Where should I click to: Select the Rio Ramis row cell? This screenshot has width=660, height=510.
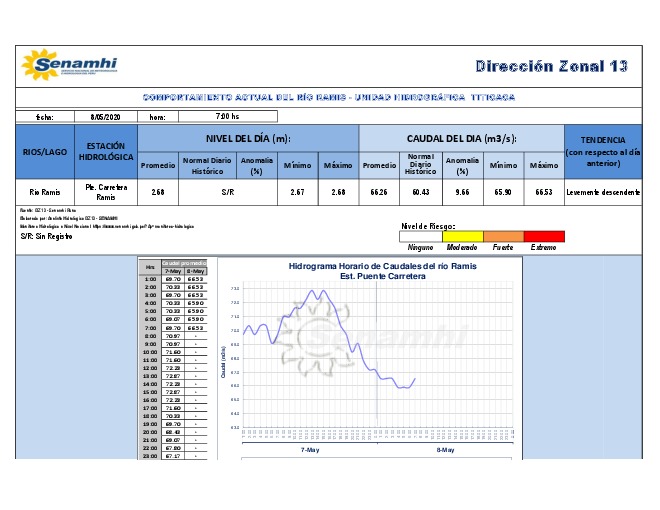point(46,191)
